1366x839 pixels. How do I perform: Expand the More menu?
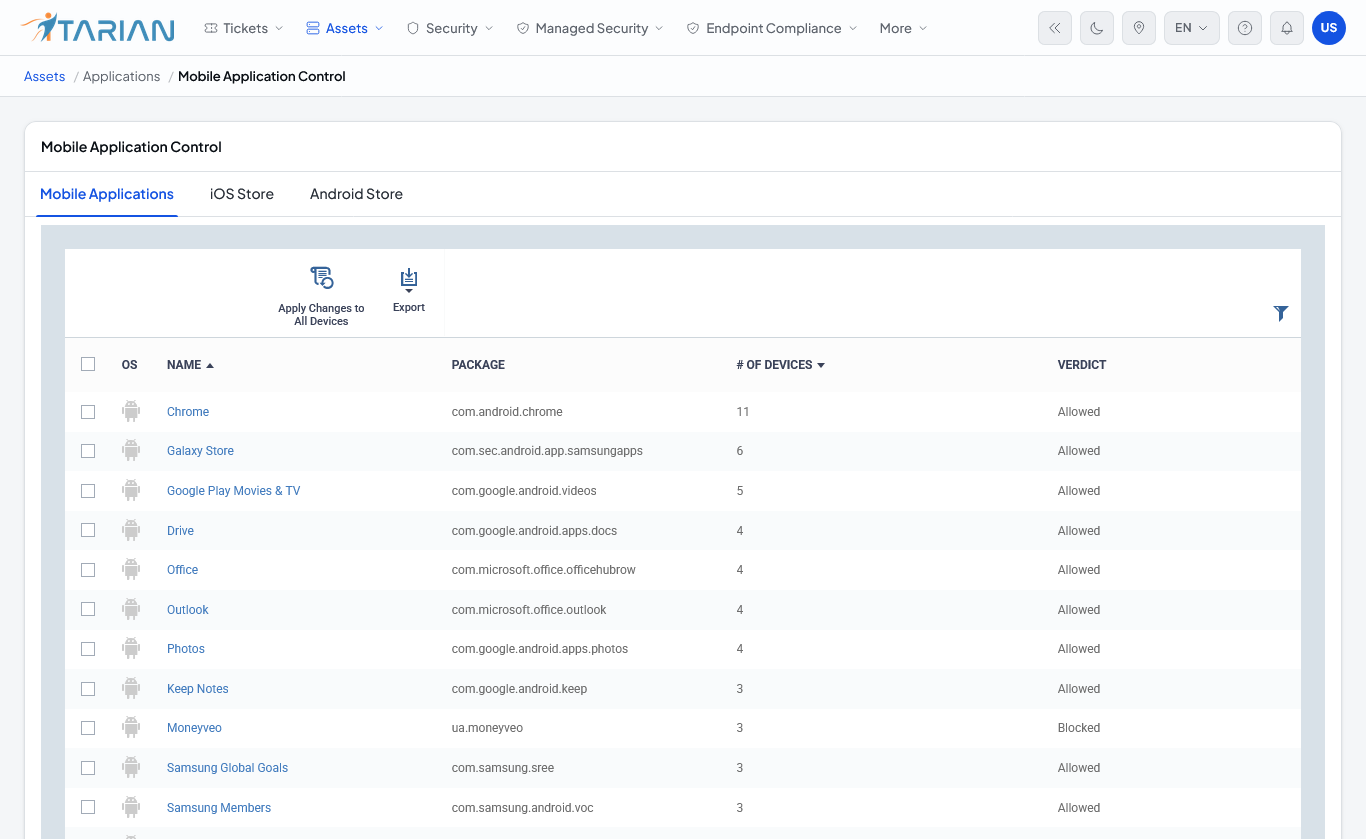(x=903, y=28)
